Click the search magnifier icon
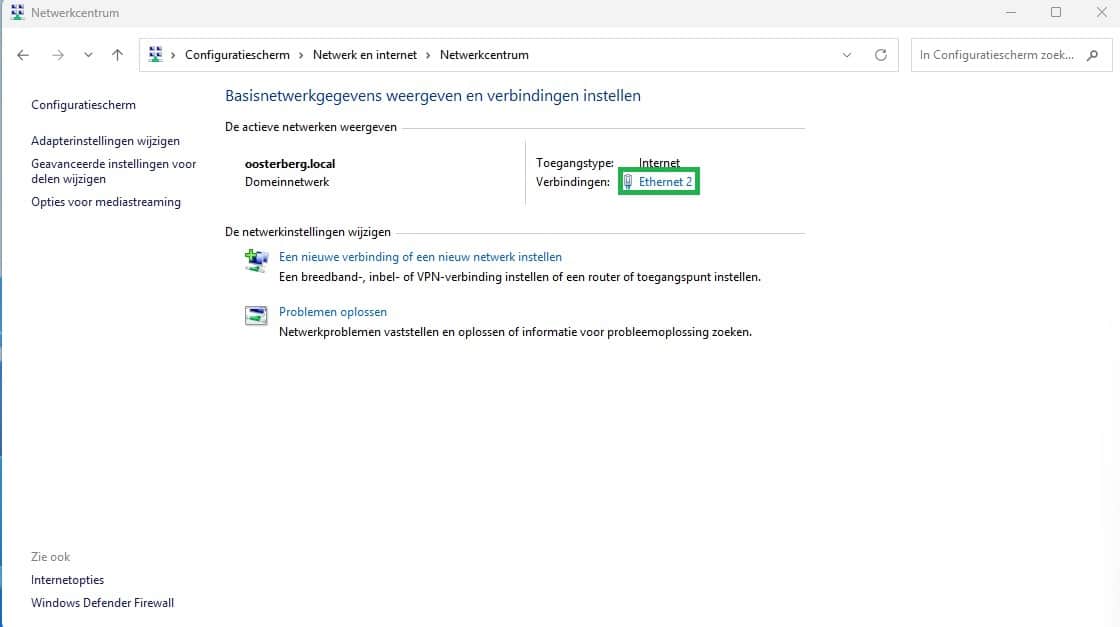Image resolution: width=1120 pixels, height=627 pixels. coord(1092,55)
